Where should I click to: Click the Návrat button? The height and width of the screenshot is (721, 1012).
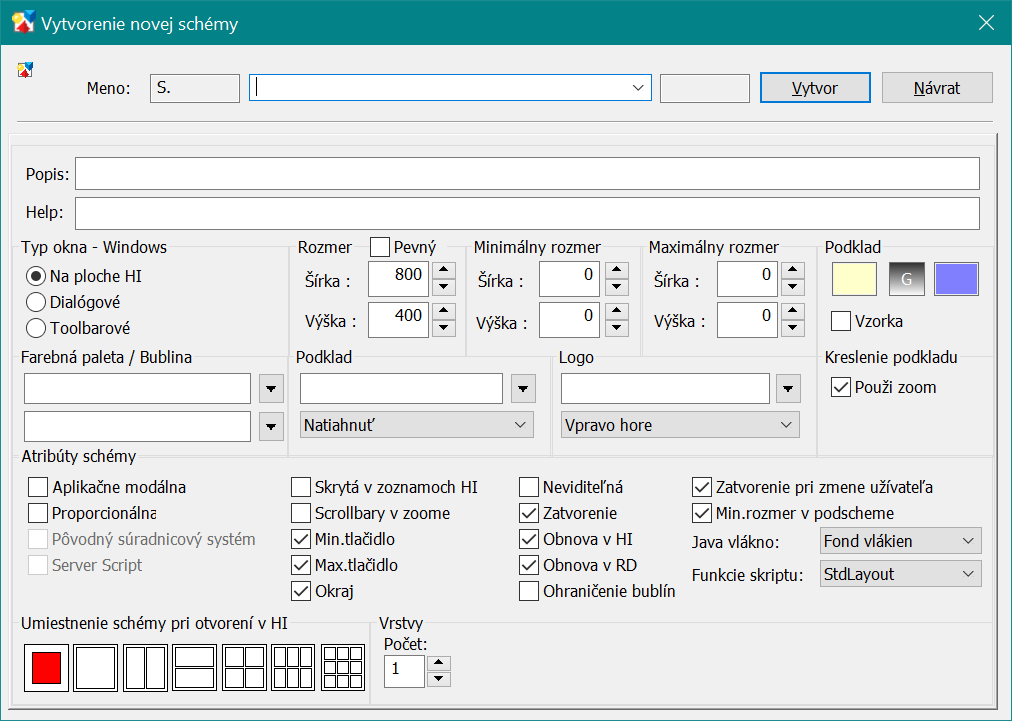[937, 88]
